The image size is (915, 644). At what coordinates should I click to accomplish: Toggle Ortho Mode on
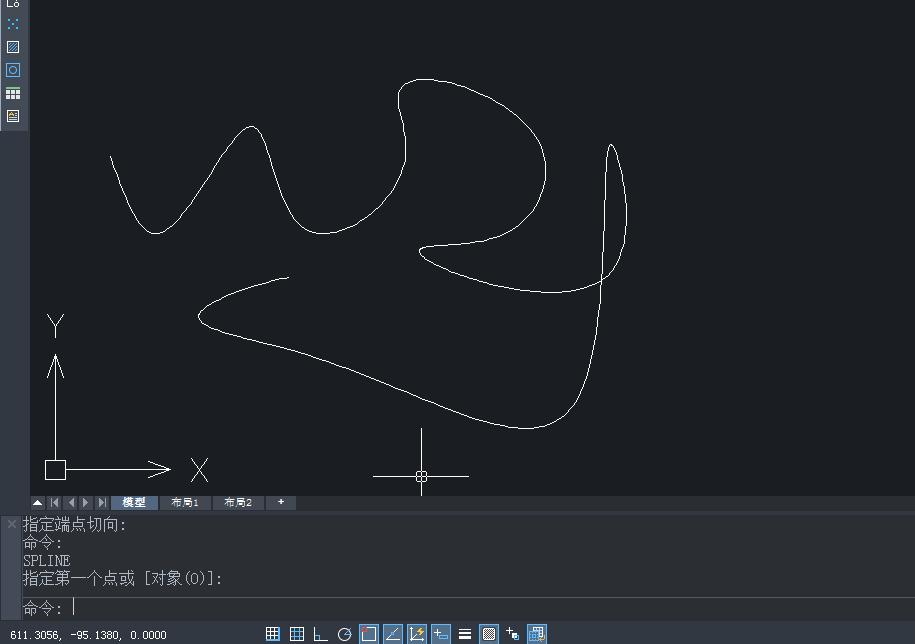pos(320,632)
